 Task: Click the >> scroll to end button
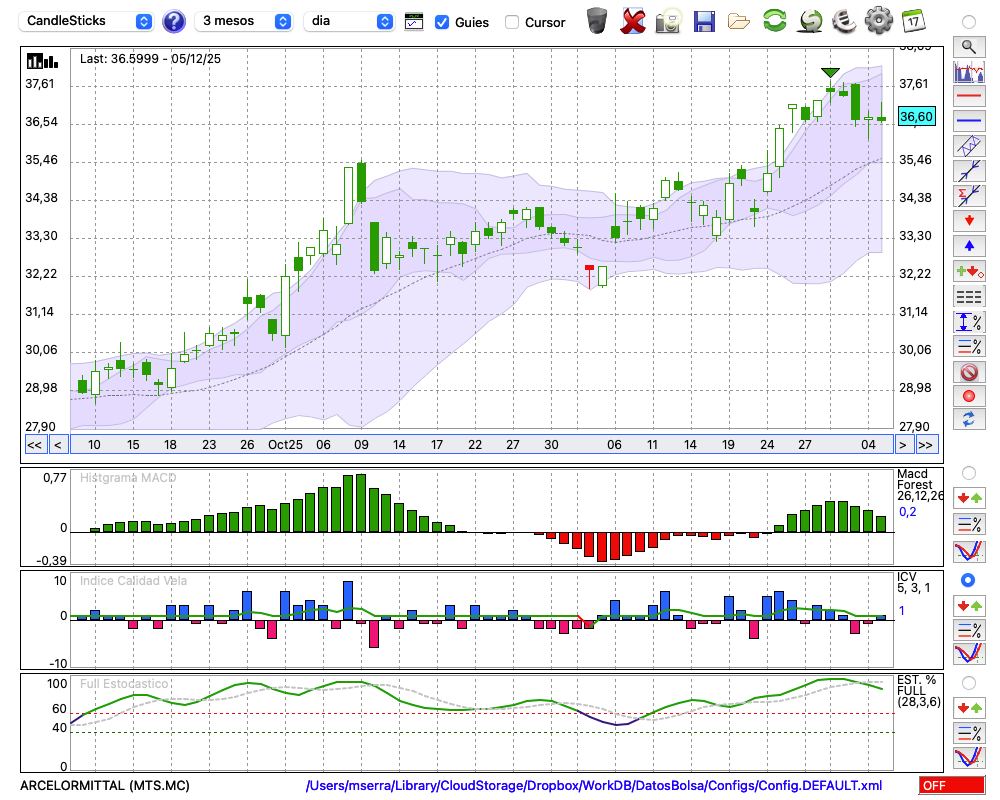(926, 445)
